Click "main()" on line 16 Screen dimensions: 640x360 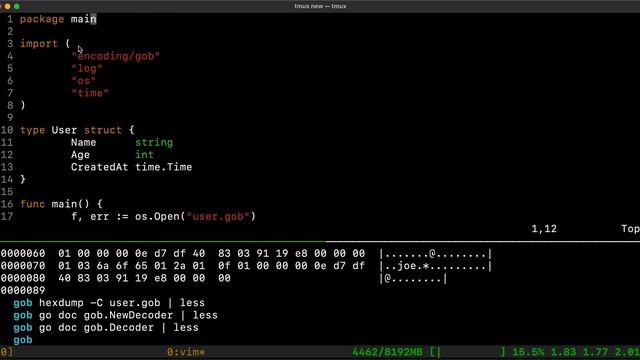pos(70,204)
